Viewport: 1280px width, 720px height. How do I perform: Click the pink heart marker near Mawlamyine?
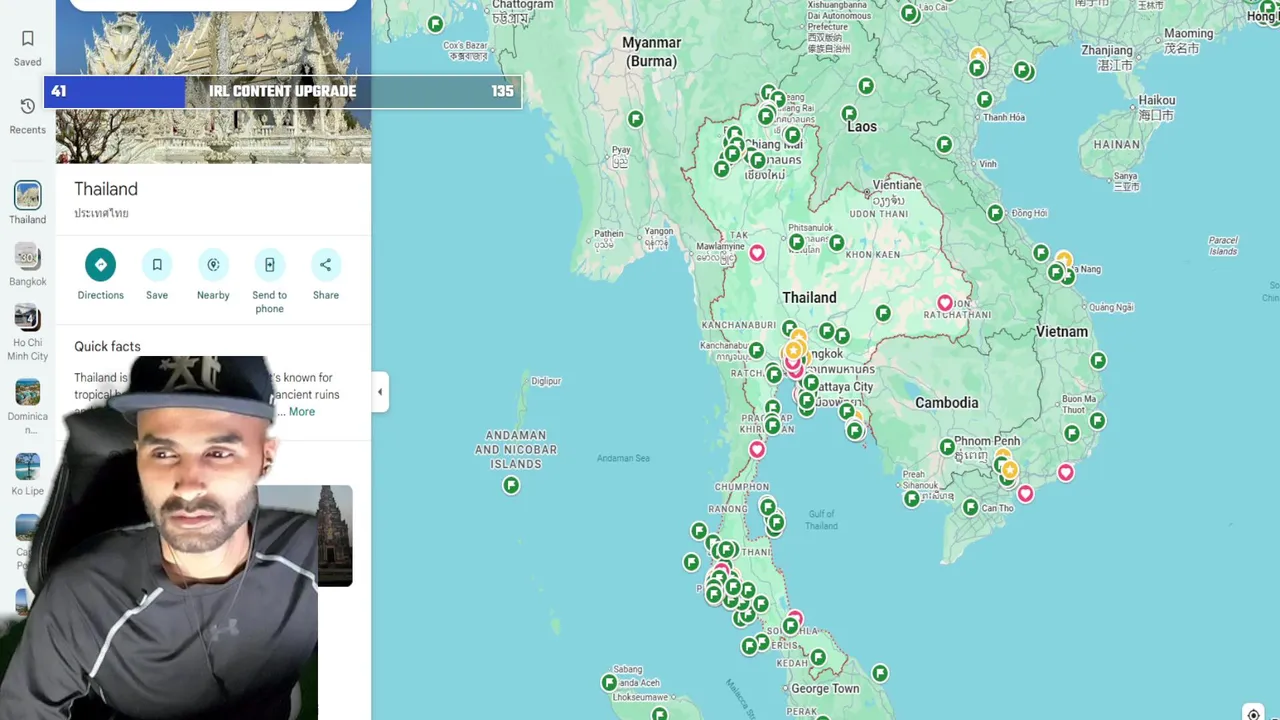[x=757, y=253]
